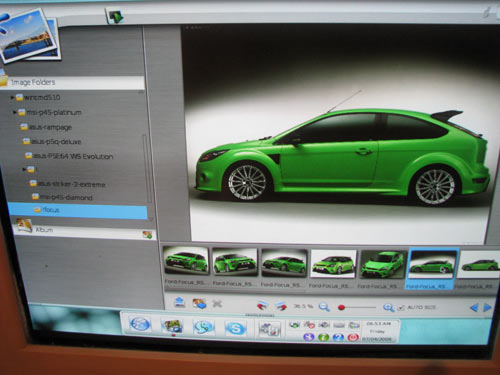Delete the photo with the gray X
500x375 pixels.
[x=217, y=304]
